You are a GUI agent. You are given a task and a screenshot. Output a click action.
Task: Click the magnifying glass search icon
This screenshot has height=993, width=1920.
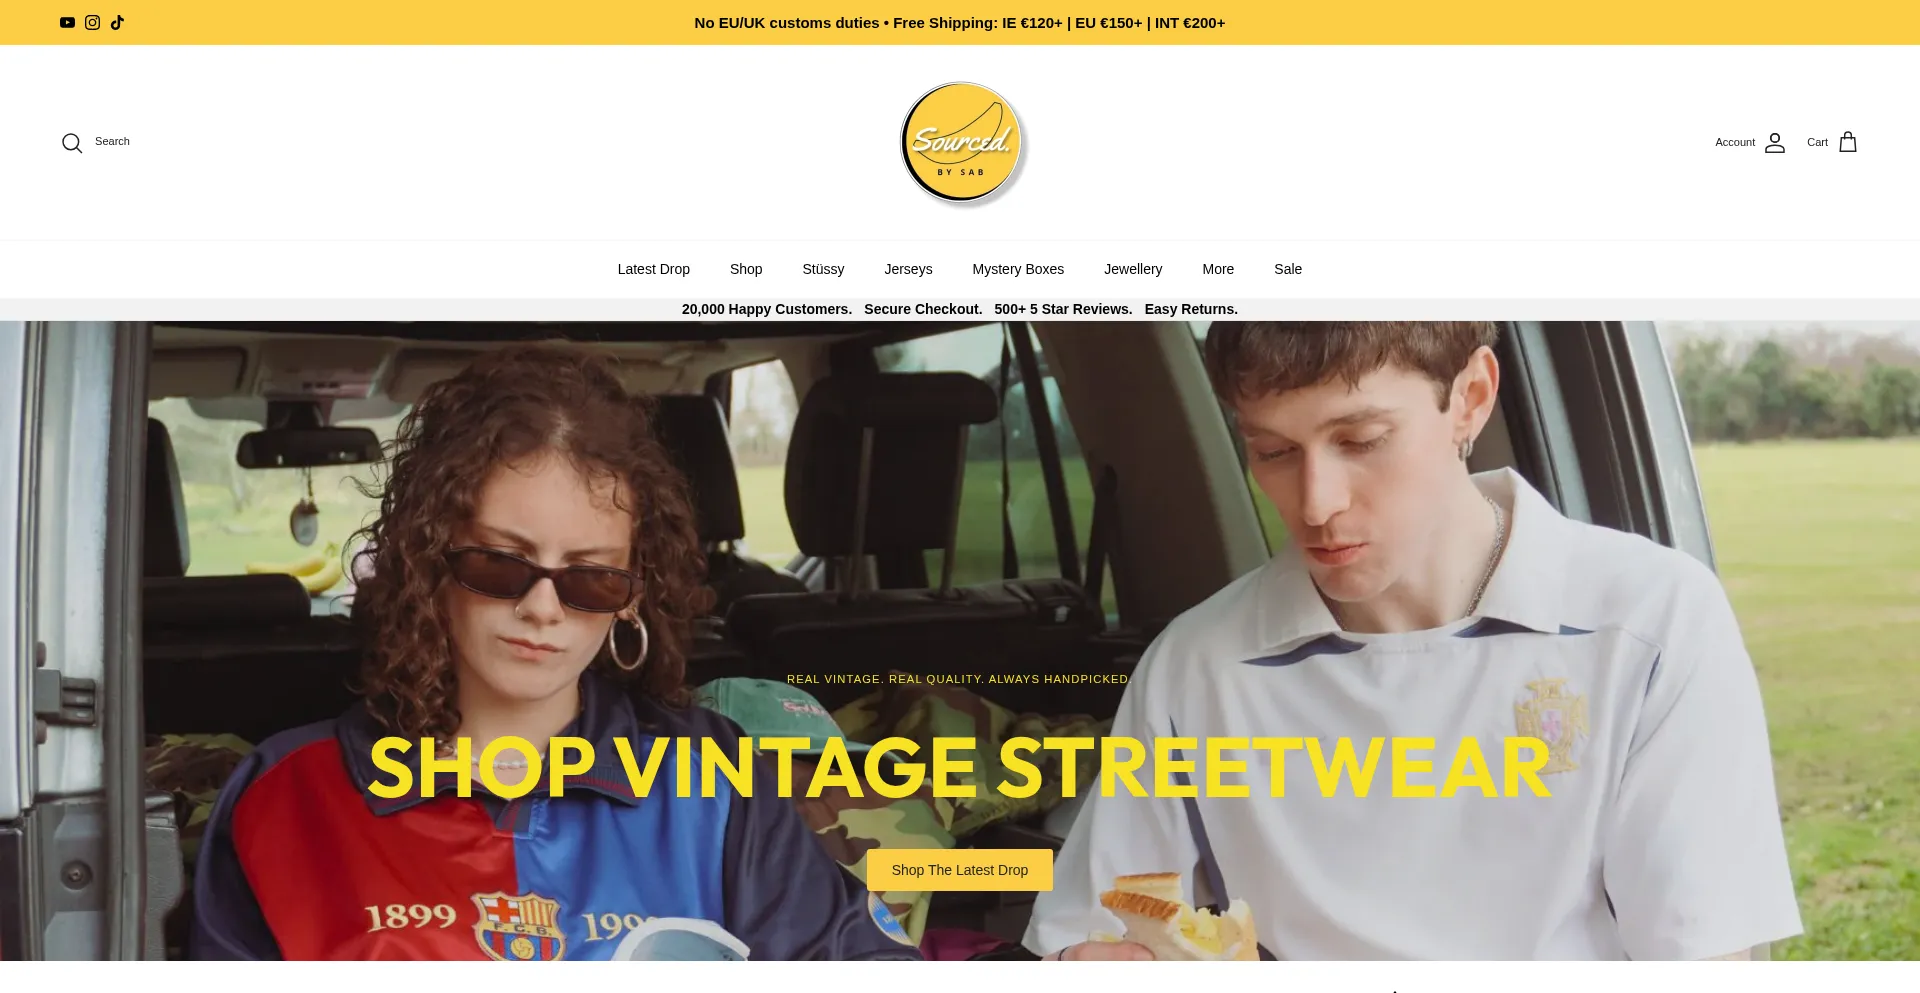(72, 143)
